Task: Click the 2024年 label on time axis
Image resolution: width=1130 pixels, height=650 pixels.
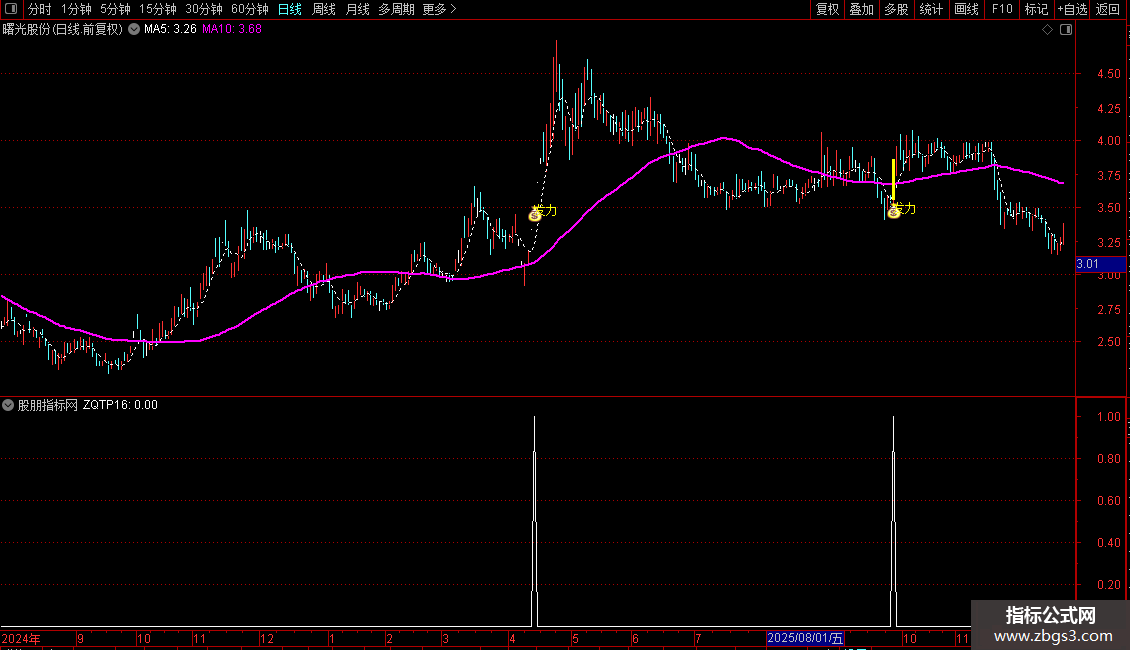Action: [x=21, y=638]
